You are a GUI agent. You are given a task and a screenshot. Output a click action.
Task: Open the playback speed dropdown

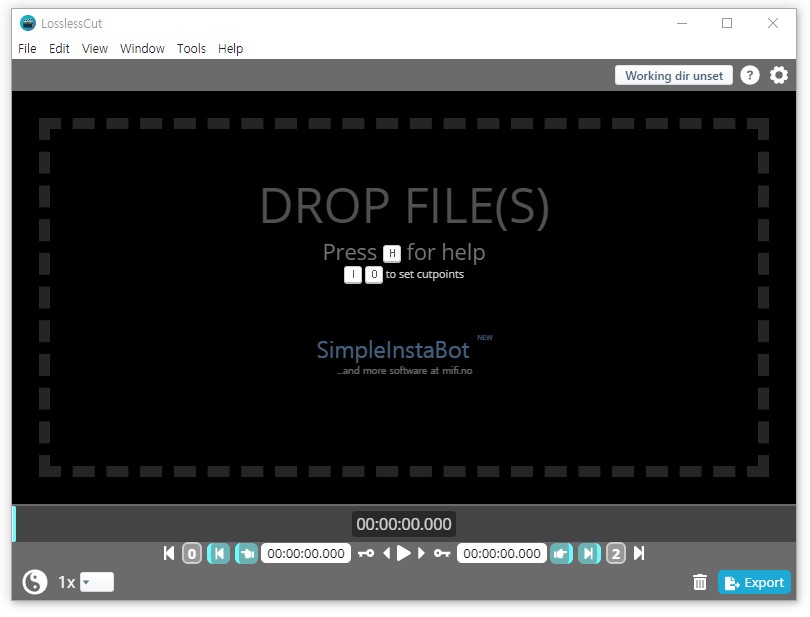click(97, 582)
